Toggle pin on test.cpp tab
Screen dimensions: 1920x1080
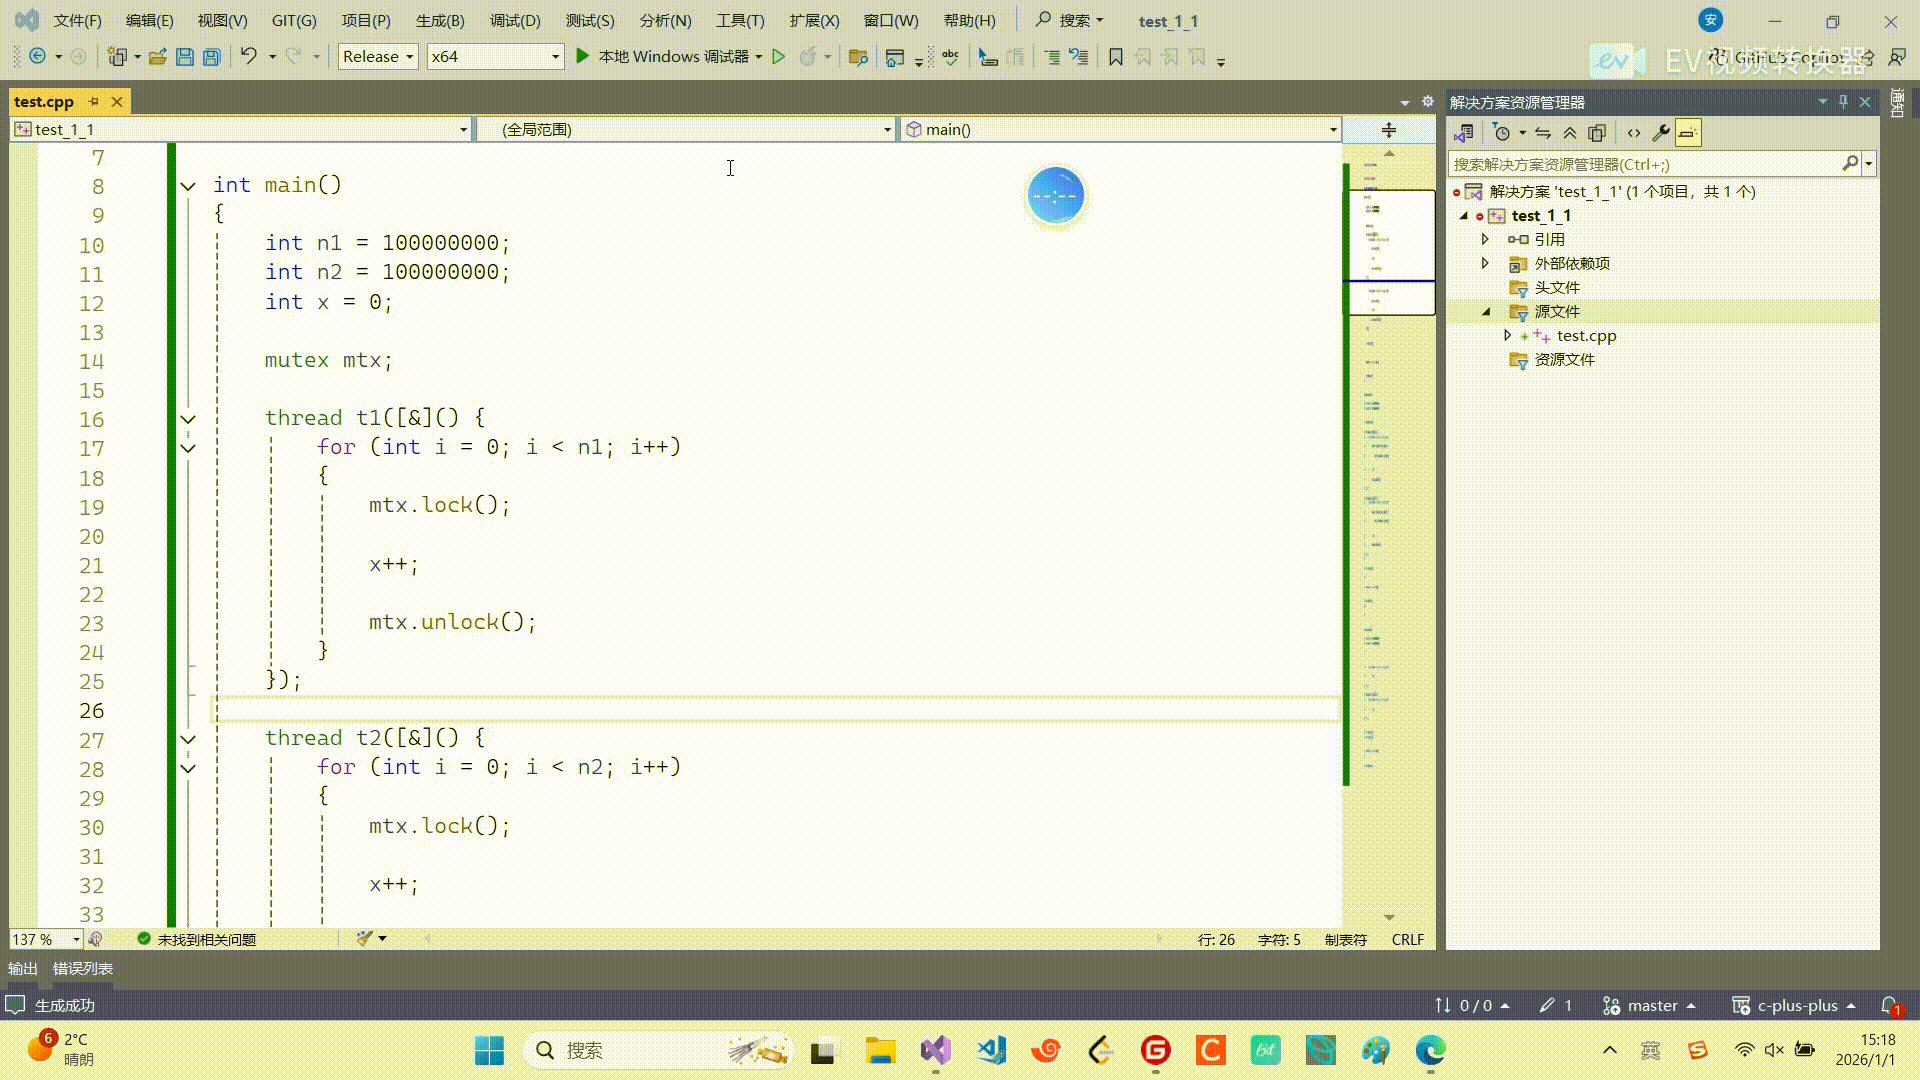[x=94, y=102]
